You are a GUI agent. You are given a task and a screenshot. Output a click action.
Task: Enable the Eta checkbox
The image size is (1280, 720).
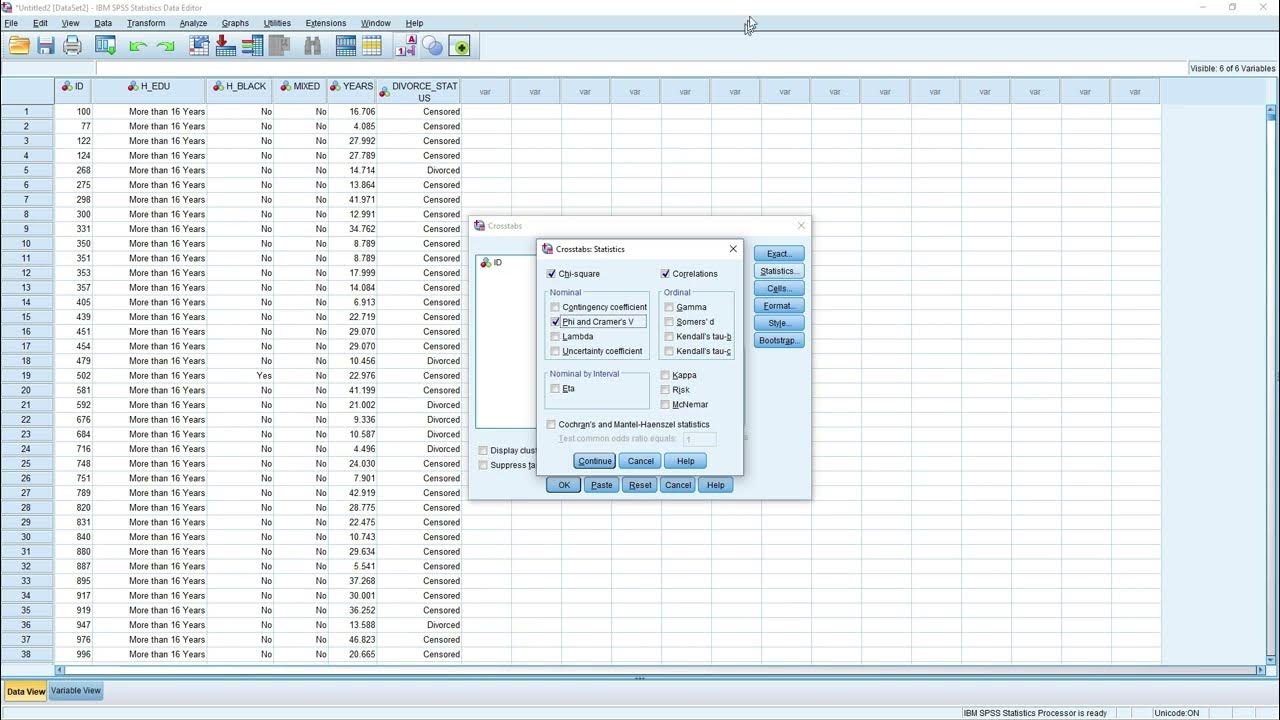click(x=555, y=389)
